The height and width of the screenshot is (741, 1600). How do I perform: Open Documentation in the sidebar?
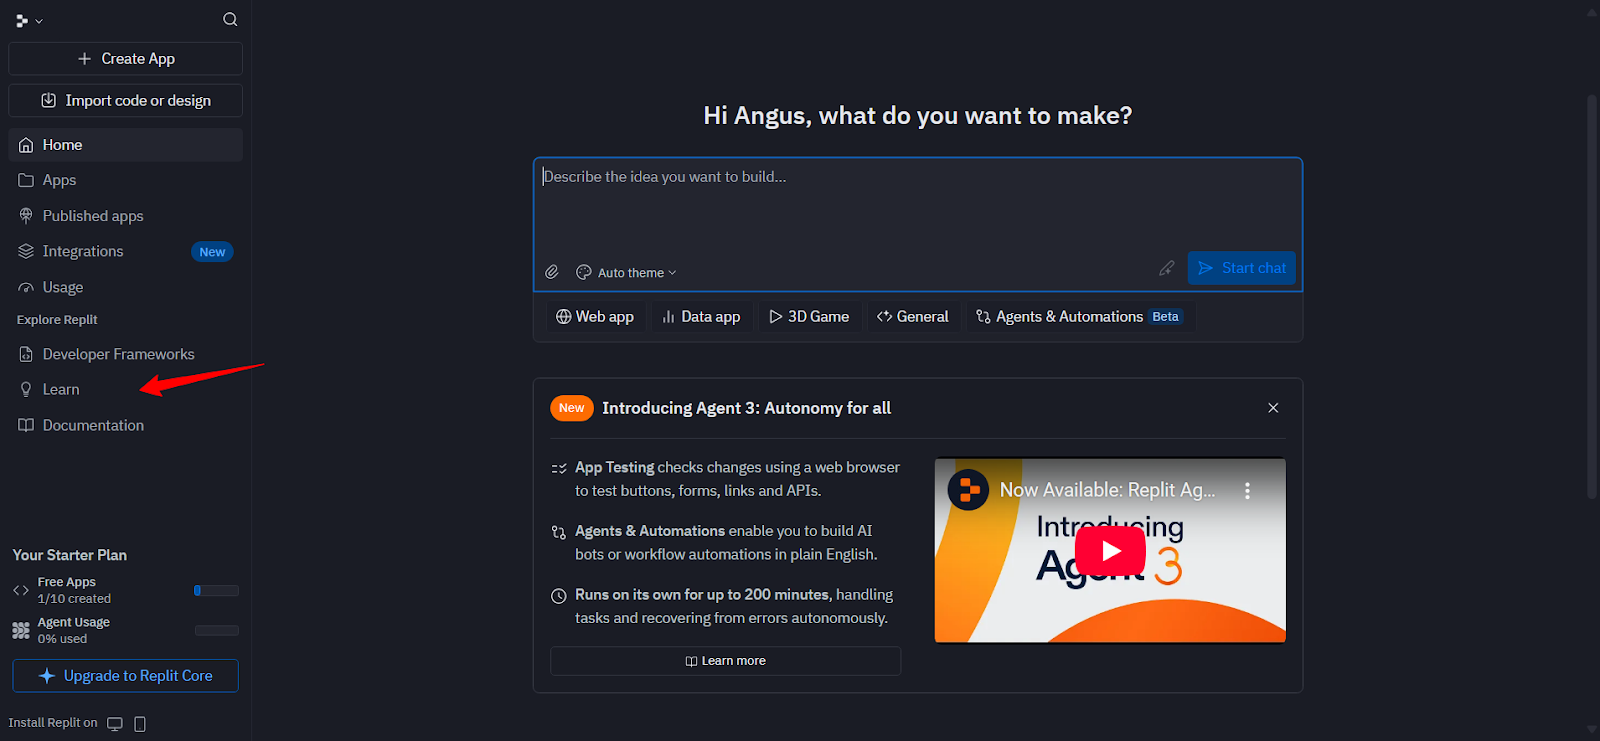pos(126,425)
